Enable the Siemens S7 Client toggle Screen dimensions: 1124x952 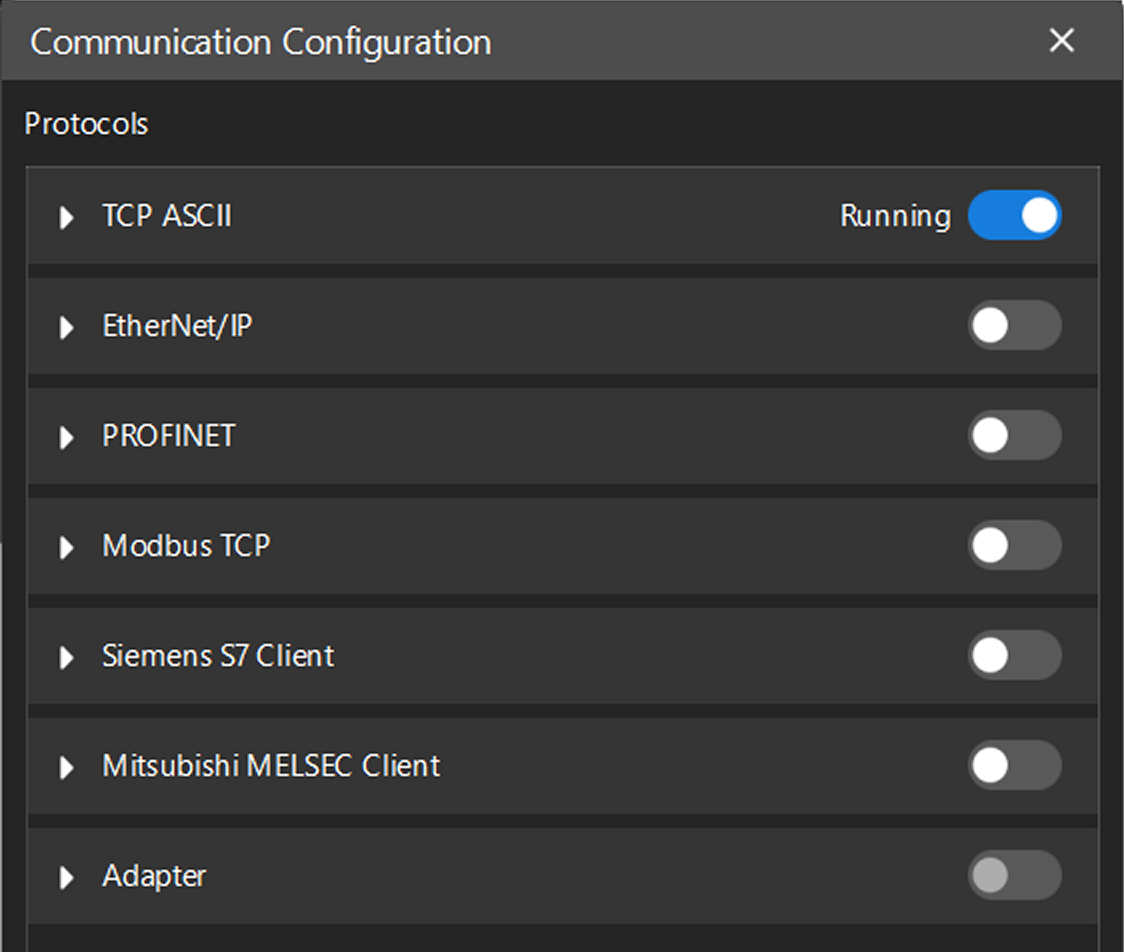[1014, 656]
